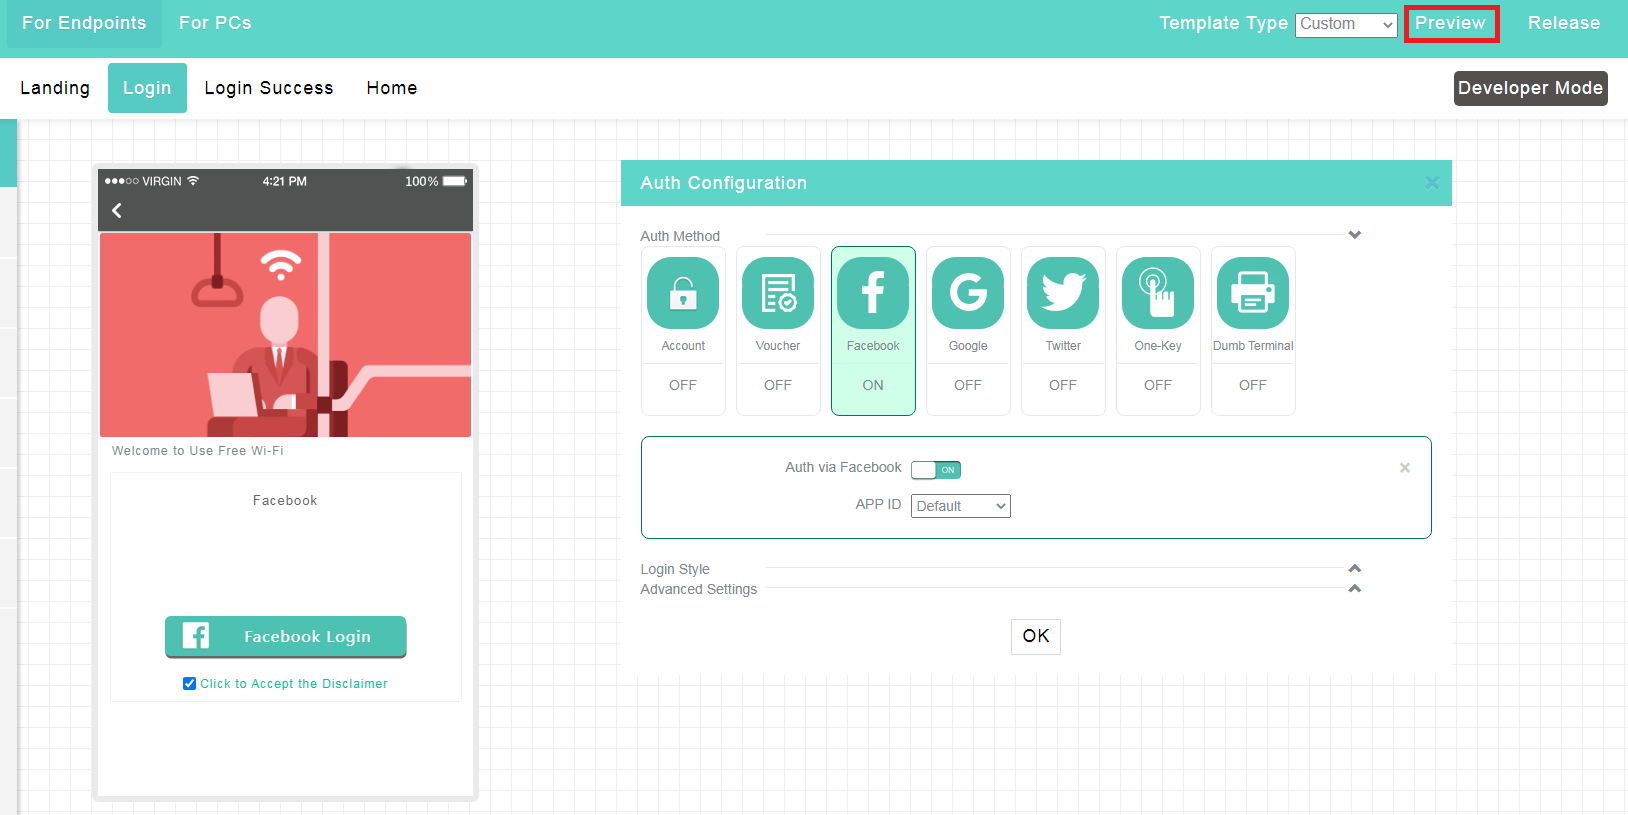Toggle Google auth OFF status
The height and width of the screenshot is (815, 1628).
pyautogui.click(x=968, y=385)
